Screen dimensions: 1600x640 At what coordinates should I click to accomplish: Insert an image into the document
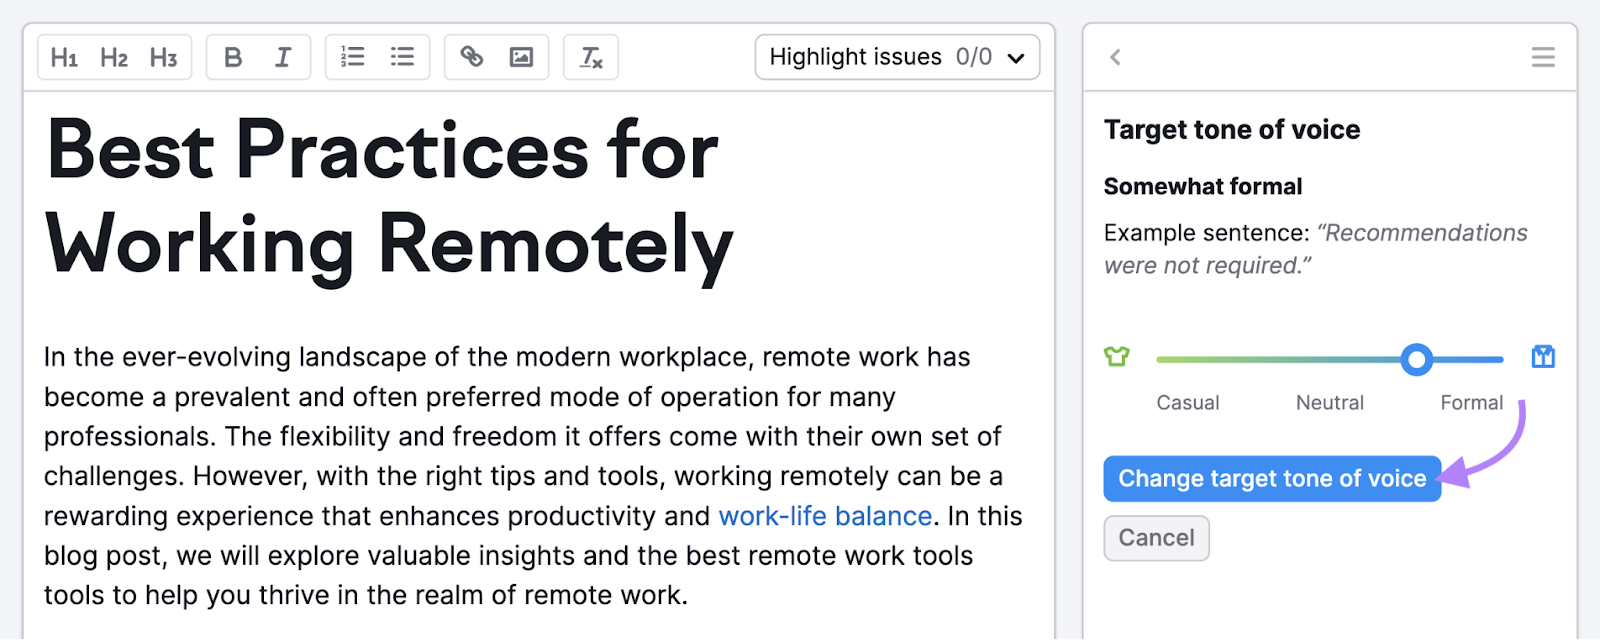(521, 57)
